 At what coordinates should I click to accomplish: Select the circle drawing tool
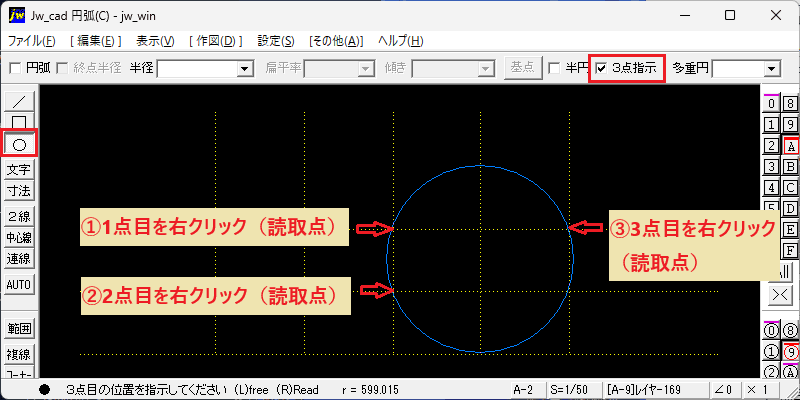point(19,145)
